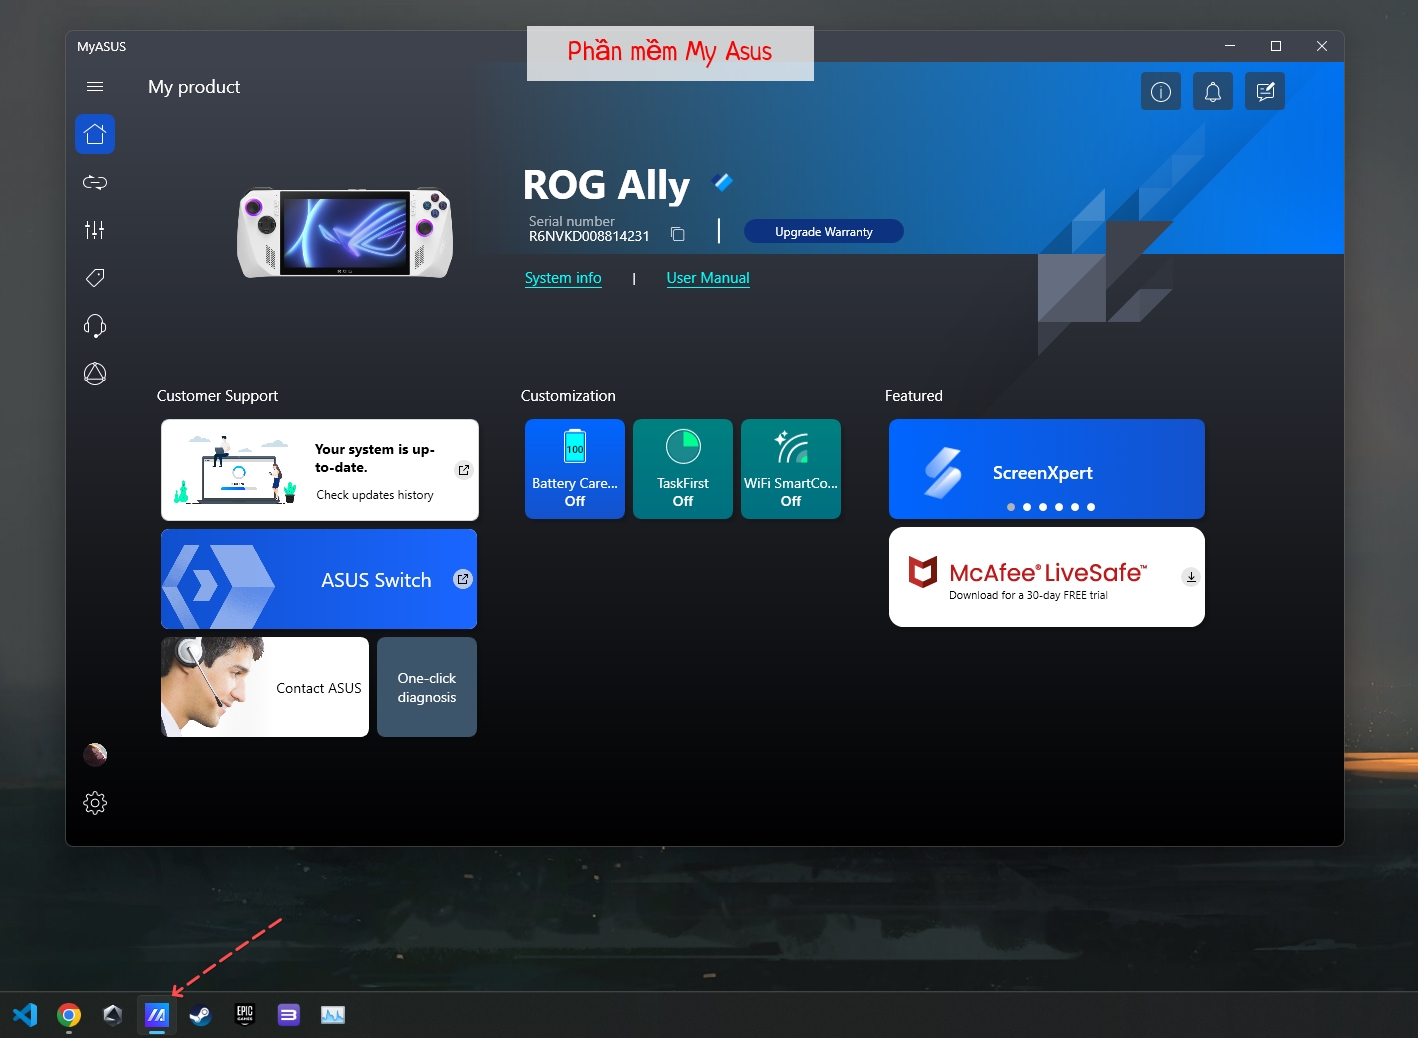Select the first carousel dot under ScreenXpert
The width and height of the screenshot is (1418, 1038).
coord(1011,507)
